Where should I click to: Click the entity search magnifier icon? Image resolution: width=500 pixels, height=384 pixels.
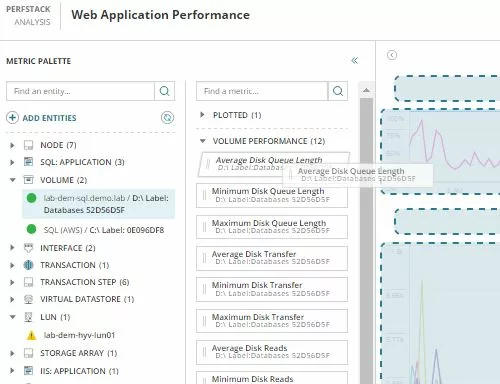[x=164, y=91]
